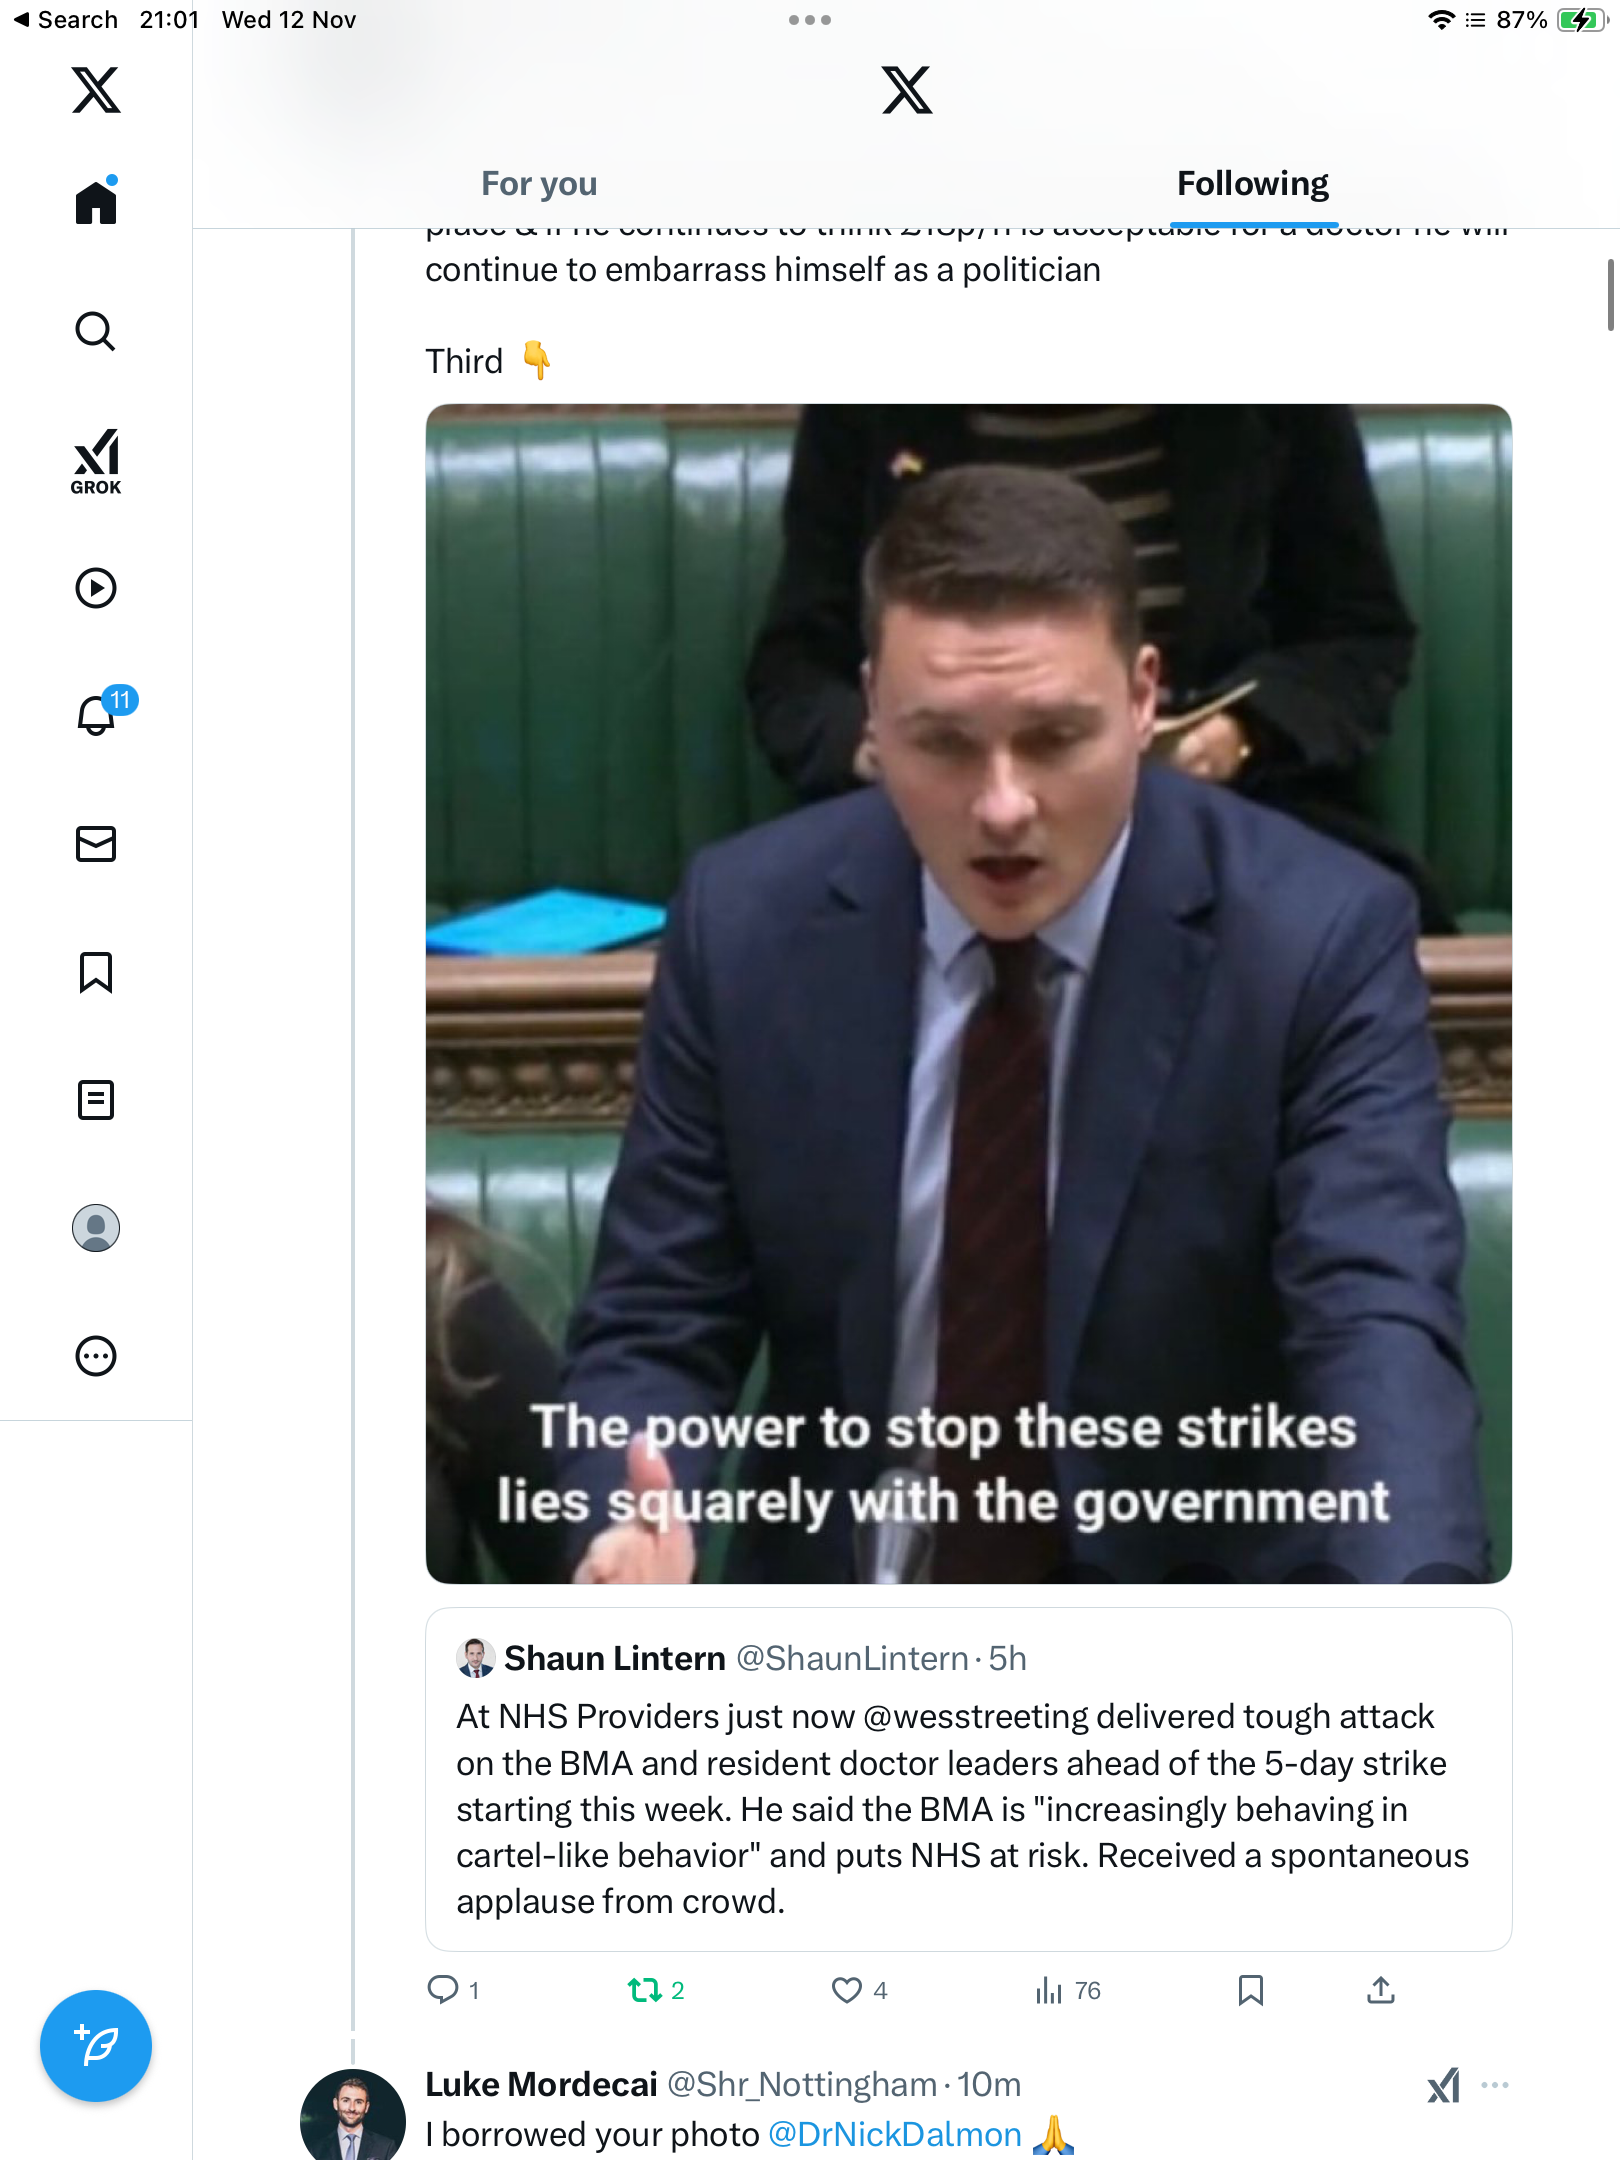Open the share menu for the tweet
1620x2160 pixels.
[x=1381, y=1990]
